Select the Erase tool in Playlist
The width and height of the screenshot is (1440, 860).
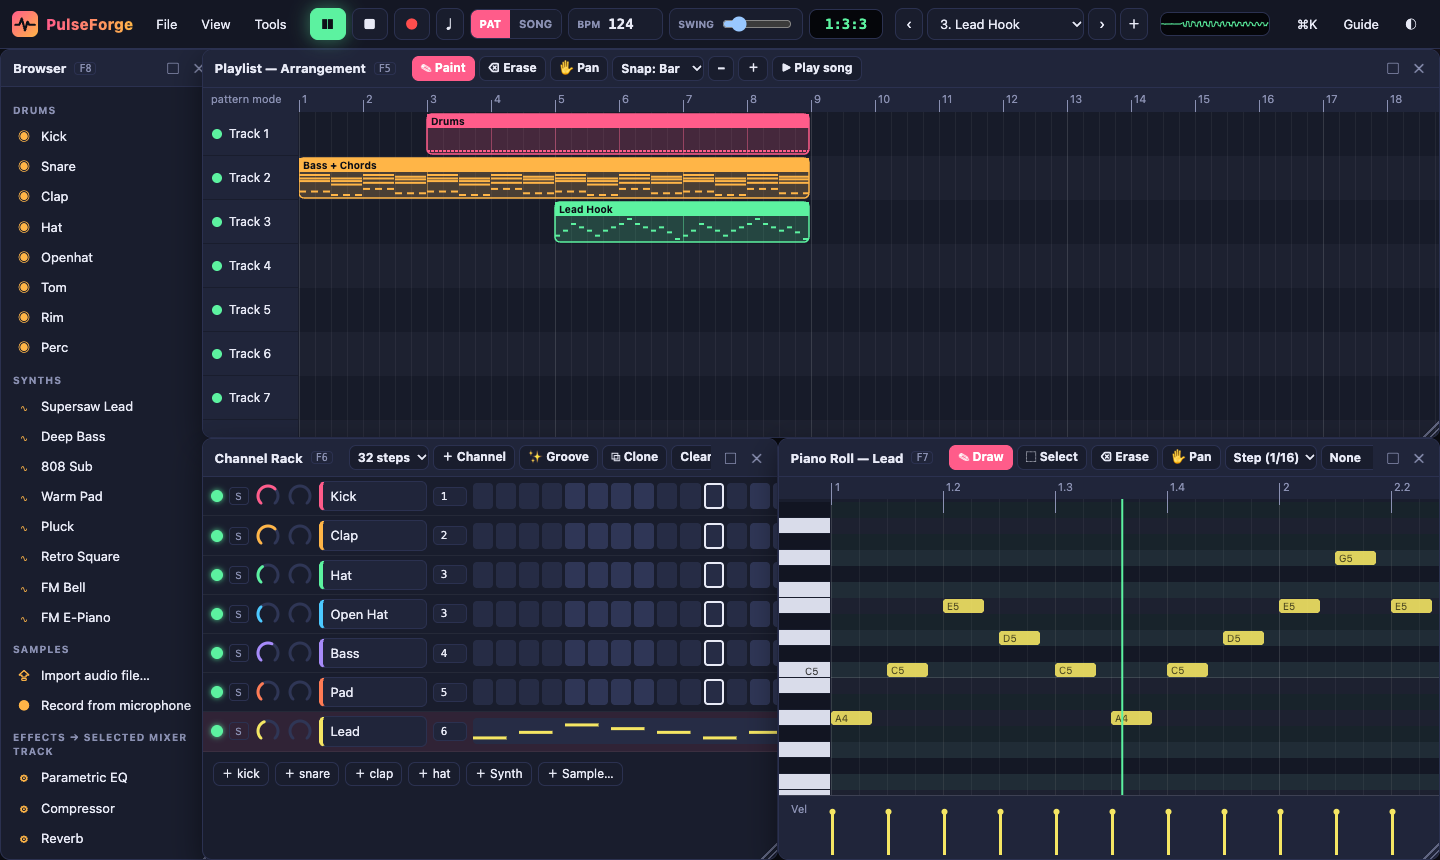pyautogui.click(x=512, y=68)
